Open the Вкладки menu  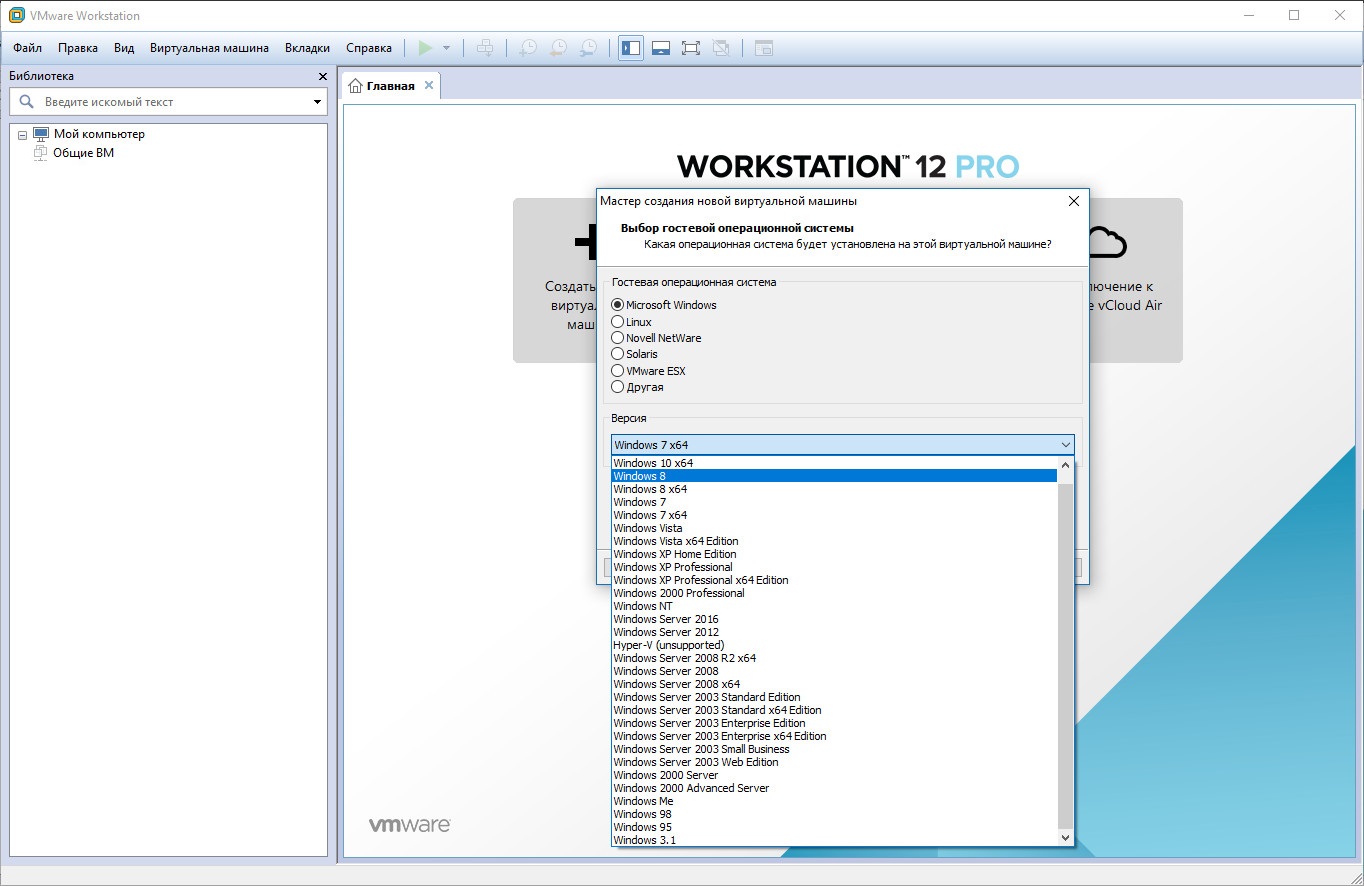(x=307, y=48)
